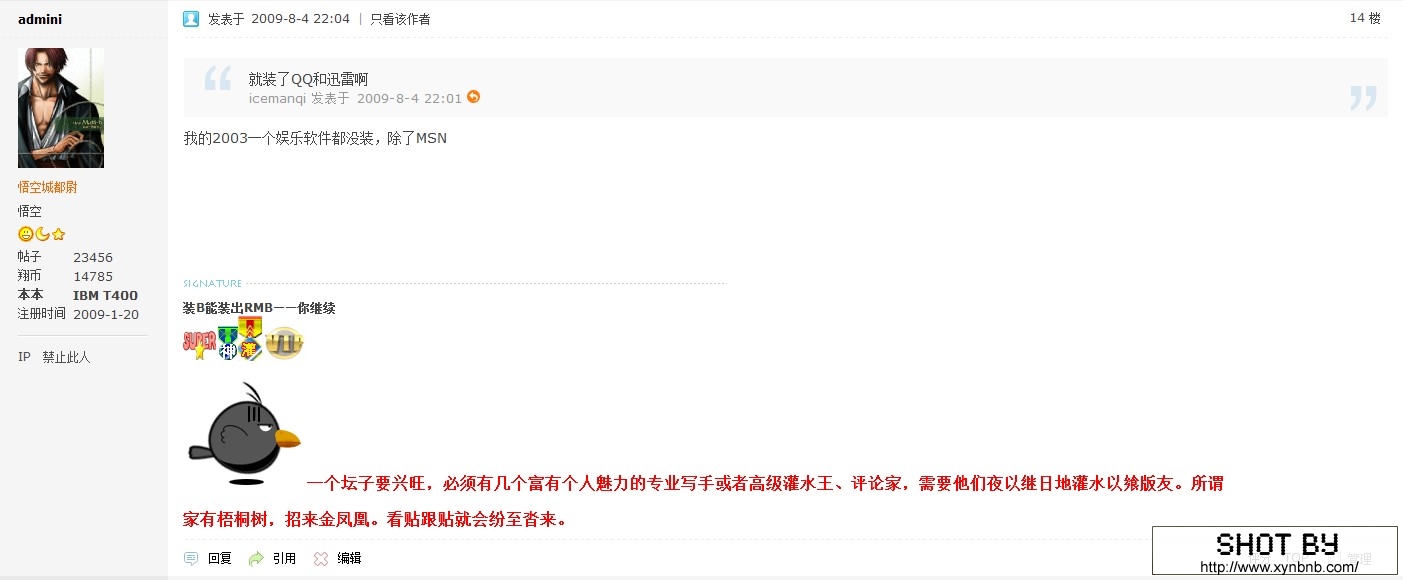Click the 悟空城都尉 user group link
Image resolution: width=1403 pixels, height=580 pixels.
click(47, 187)
